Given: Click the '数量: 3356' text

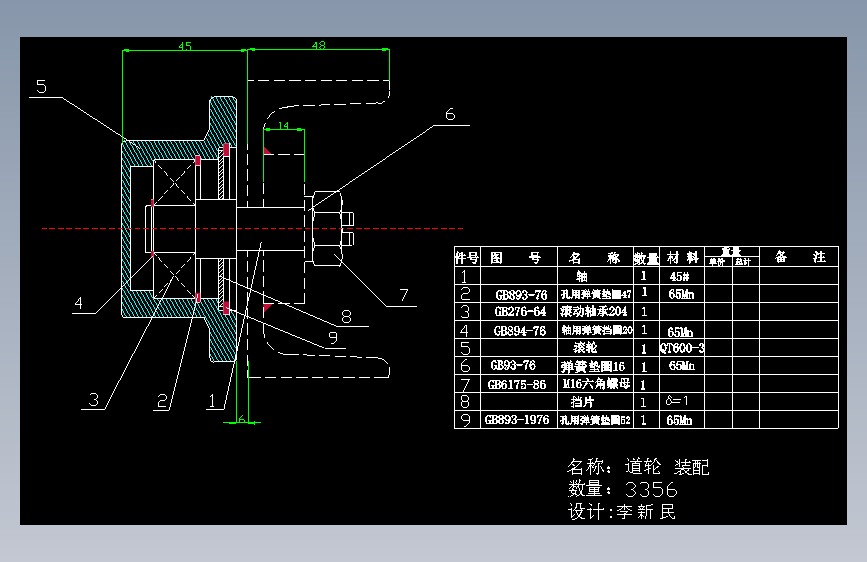Looking at the screenshot, I should coord(622,489).
